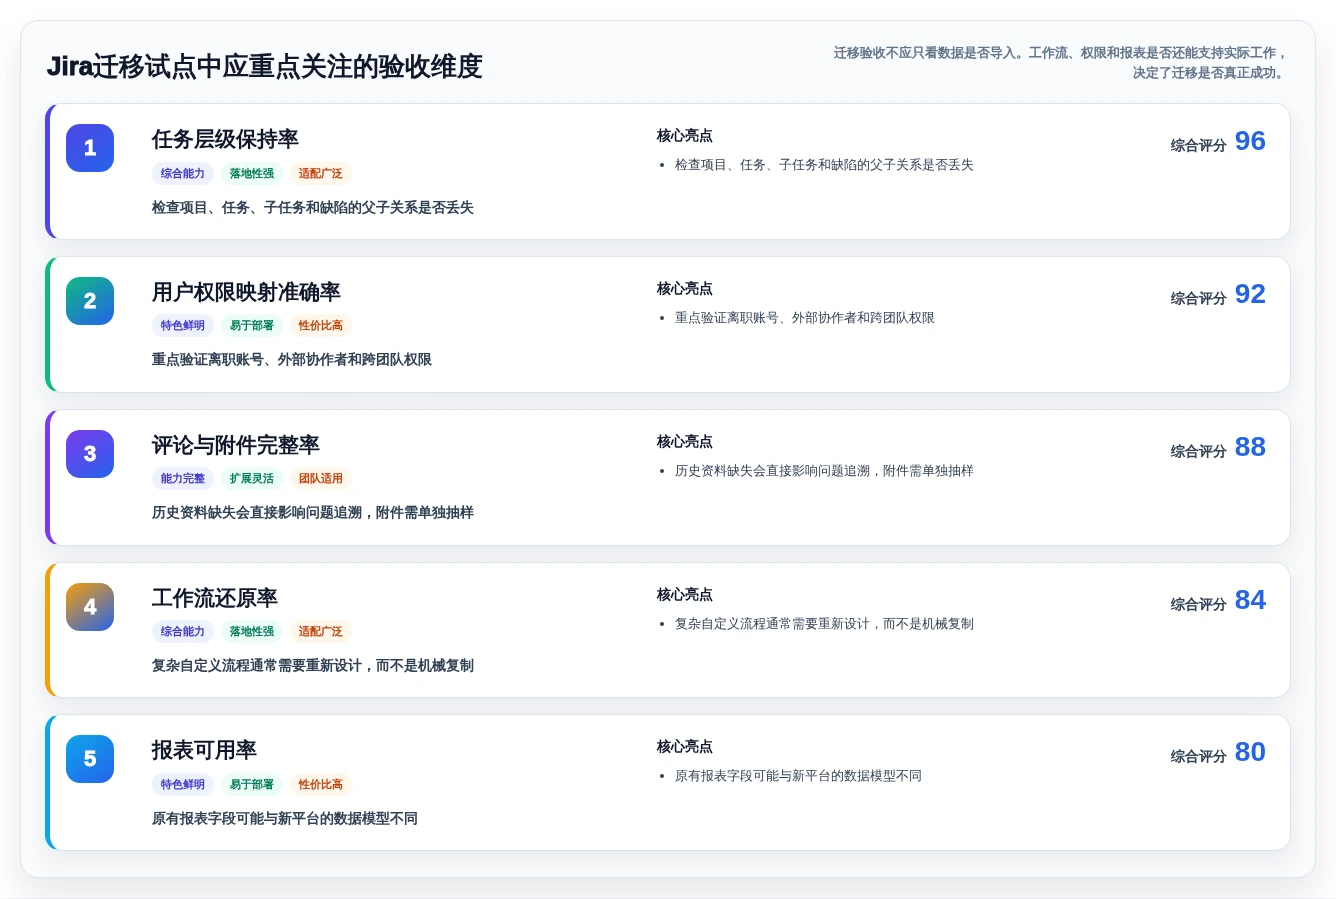Image resolution: width=1336 pixels, height=899 pixels.
Task: Click 性价比高 tag under 报表可用率
Action: (321, 784)
